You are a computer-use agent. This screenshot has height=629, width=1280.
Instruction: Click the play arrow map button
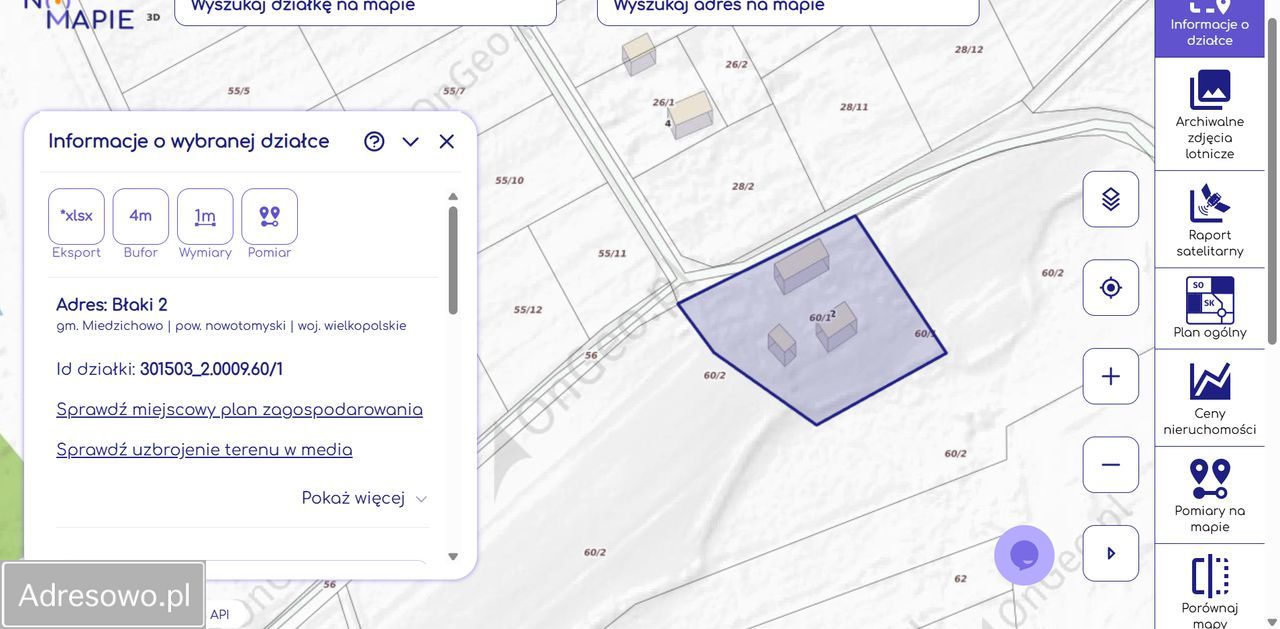[1110, 553]
